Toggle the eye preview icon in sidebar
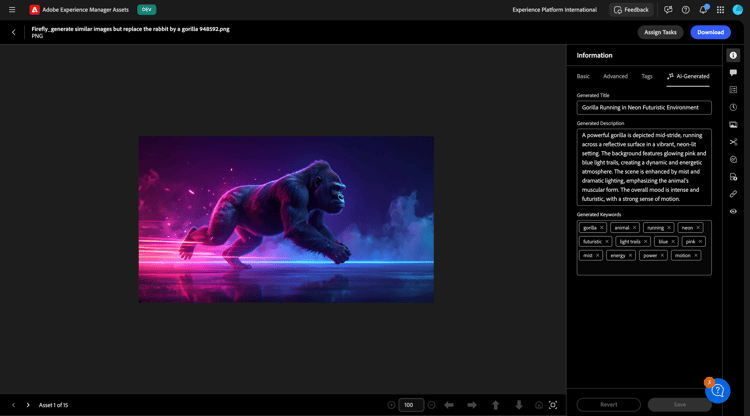Viewport: 750px width, 416px height. tap(733, 211)
